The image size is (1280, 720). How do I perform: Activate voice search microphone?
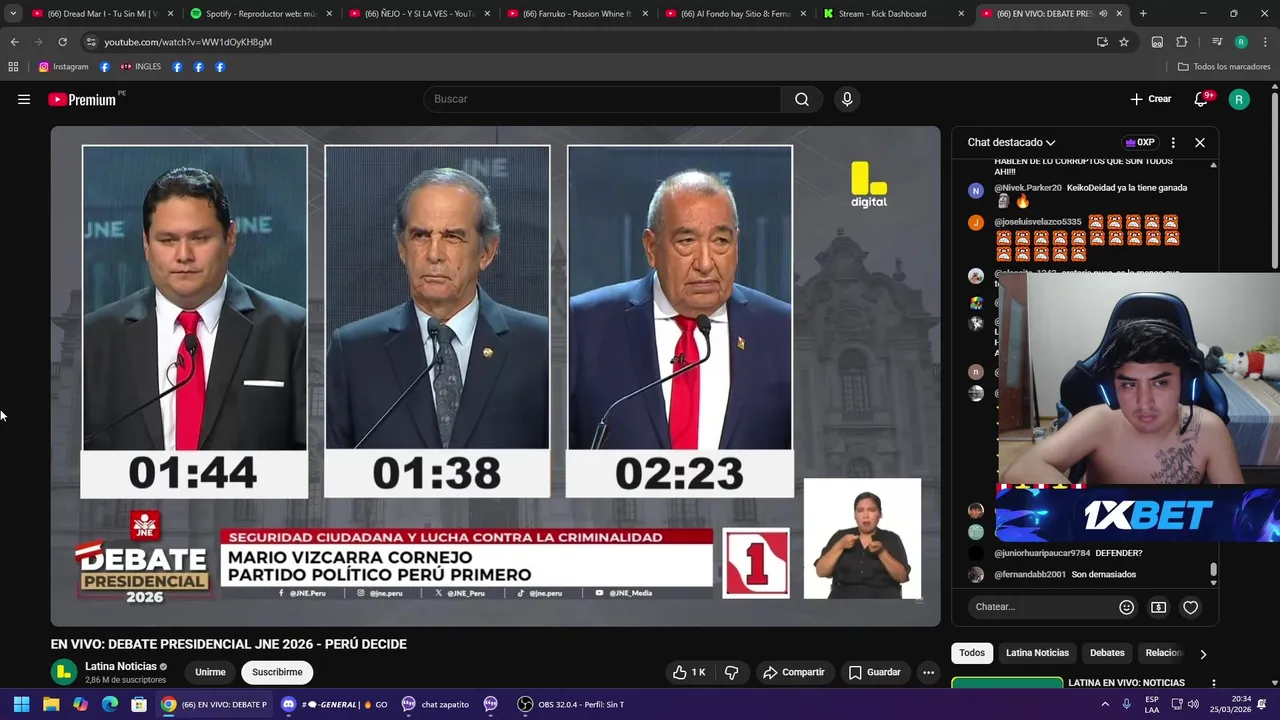(x=847, y=99)
